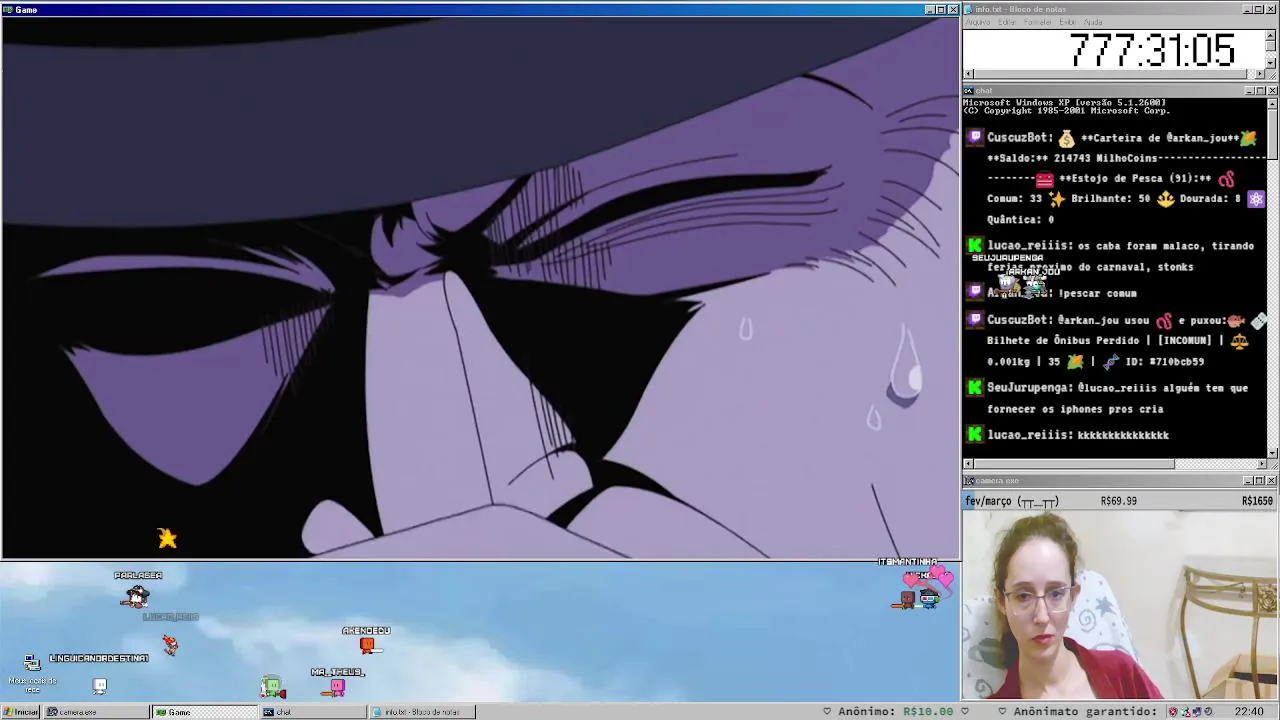Open Ajuda menu in Bloco de notas
1280x720 pixels.
pyautogui.click(x=1094, y=22)
